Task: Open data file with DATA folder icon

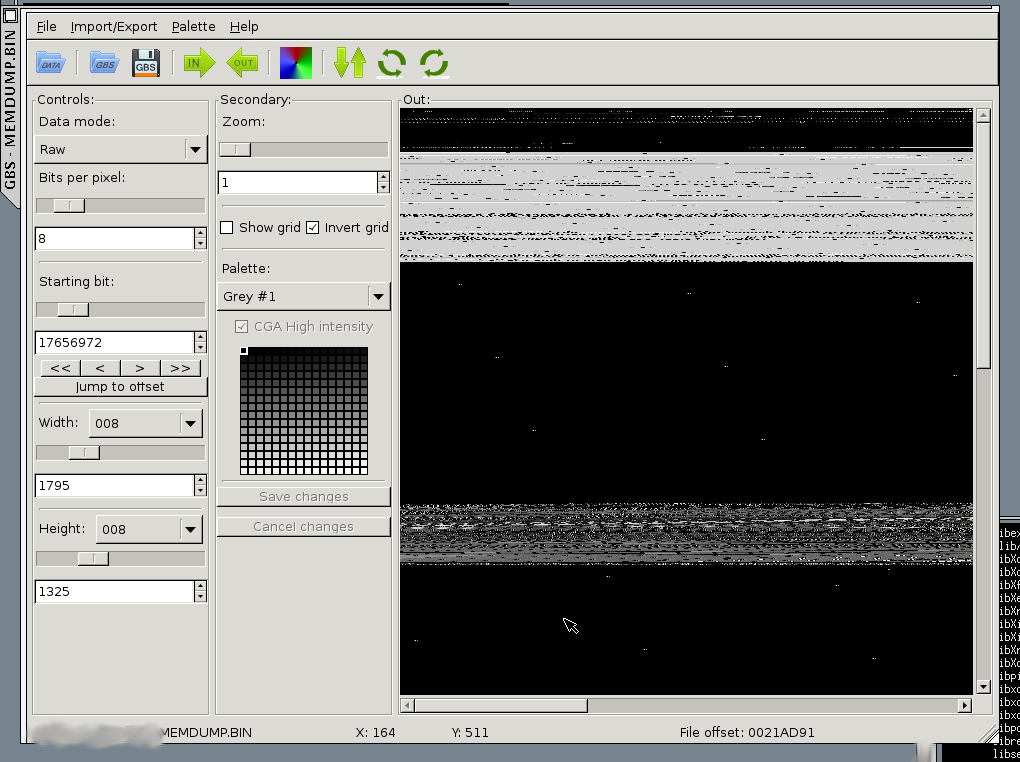Action: [50, 63]
